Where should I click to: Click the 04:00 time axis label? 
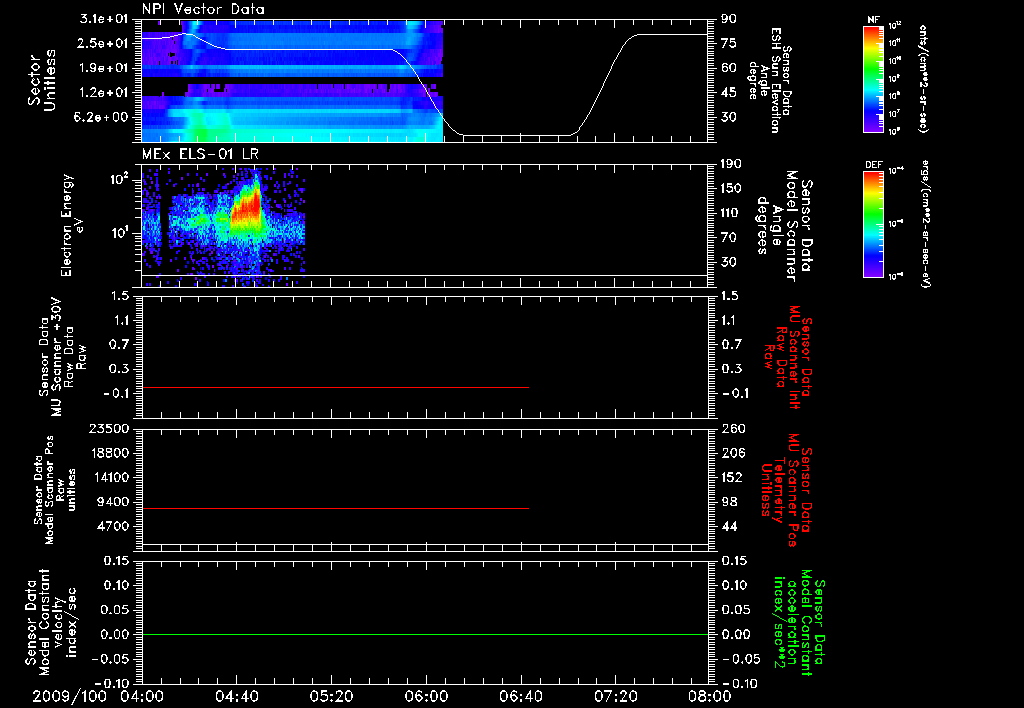click(141, 696)
